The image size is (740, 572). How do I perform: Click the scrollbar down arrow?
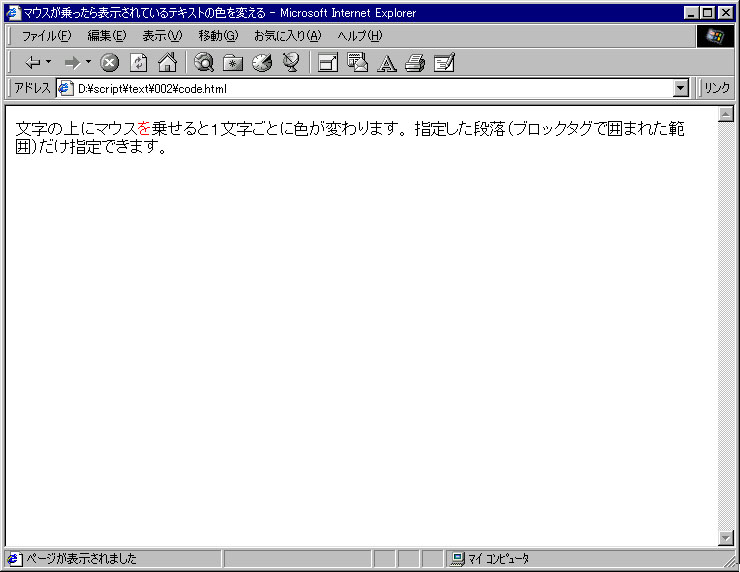click(x=726, y=538)
